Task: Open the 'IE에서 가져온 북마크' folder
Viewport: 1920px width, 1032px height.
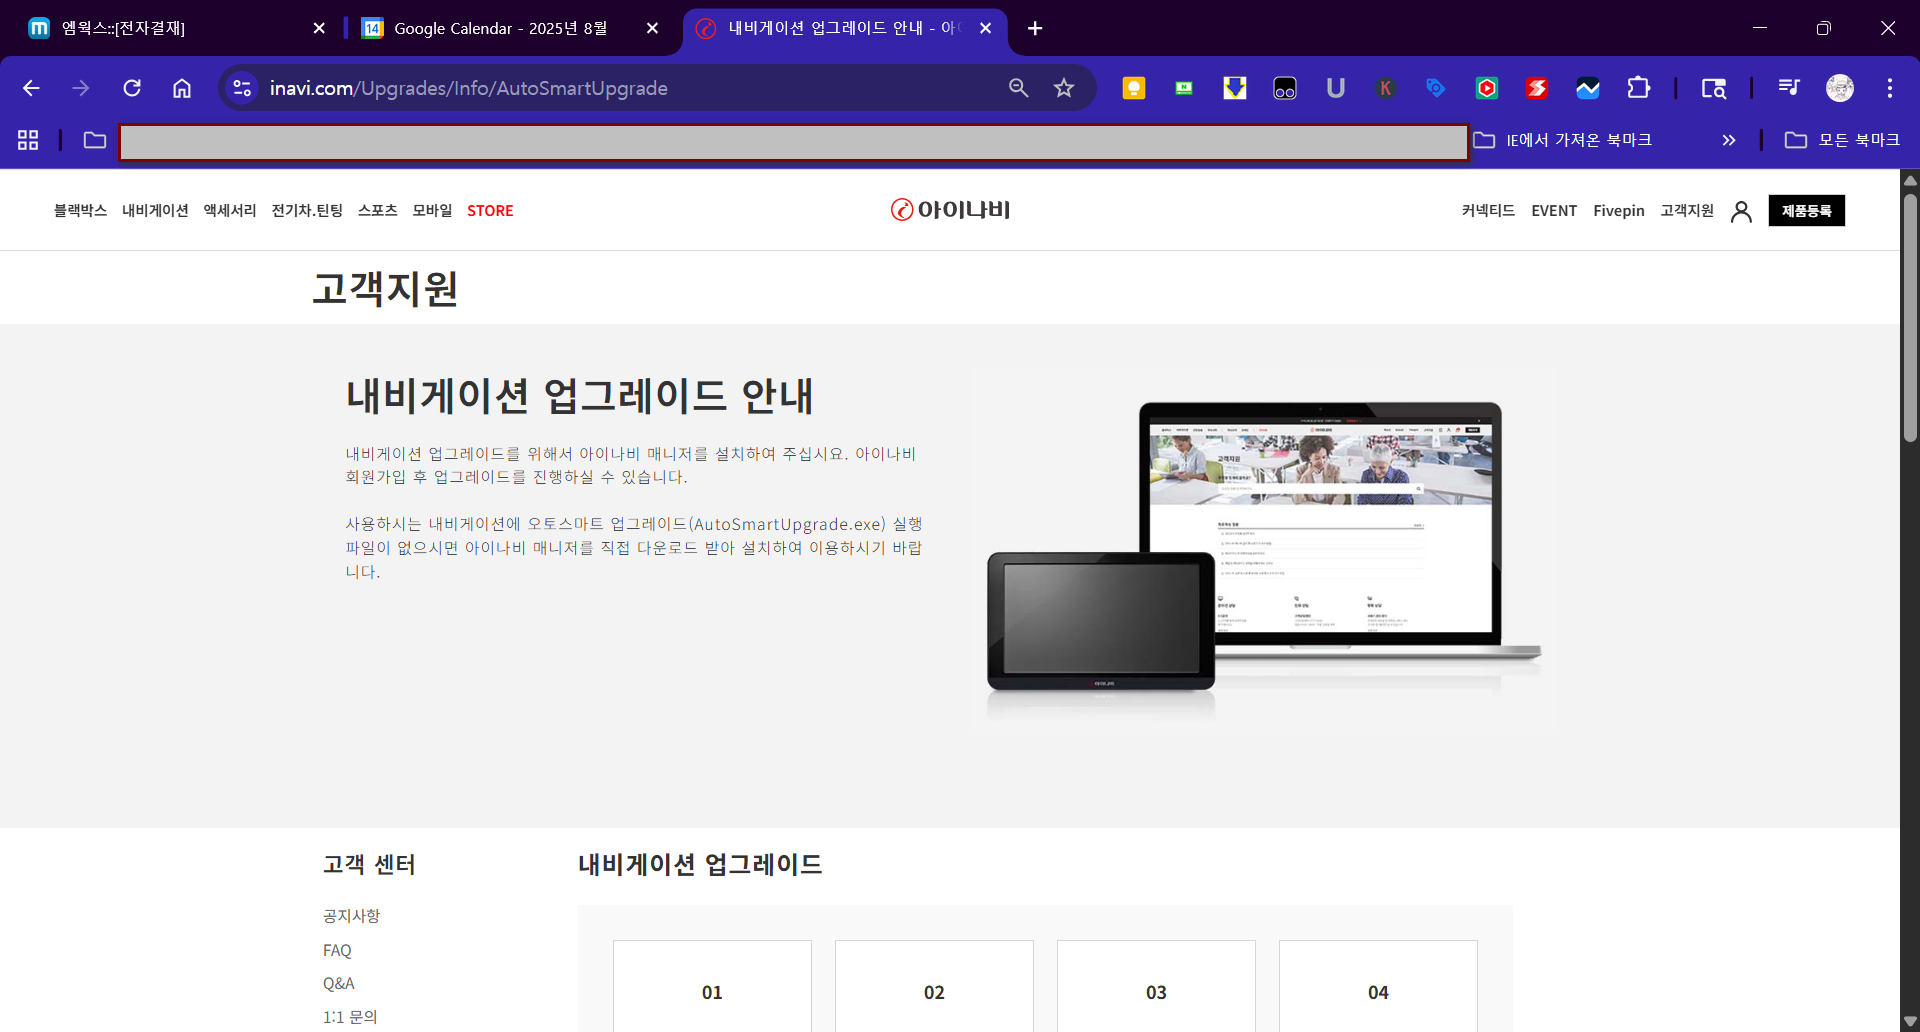Action: point(1562,140)
